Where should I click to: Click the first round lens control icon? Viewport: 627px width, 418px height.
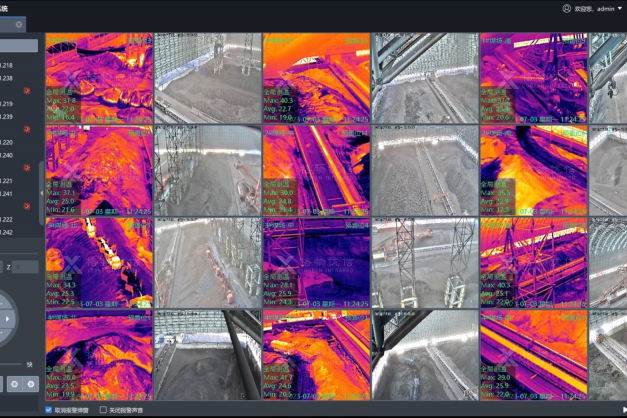(15, 383)
